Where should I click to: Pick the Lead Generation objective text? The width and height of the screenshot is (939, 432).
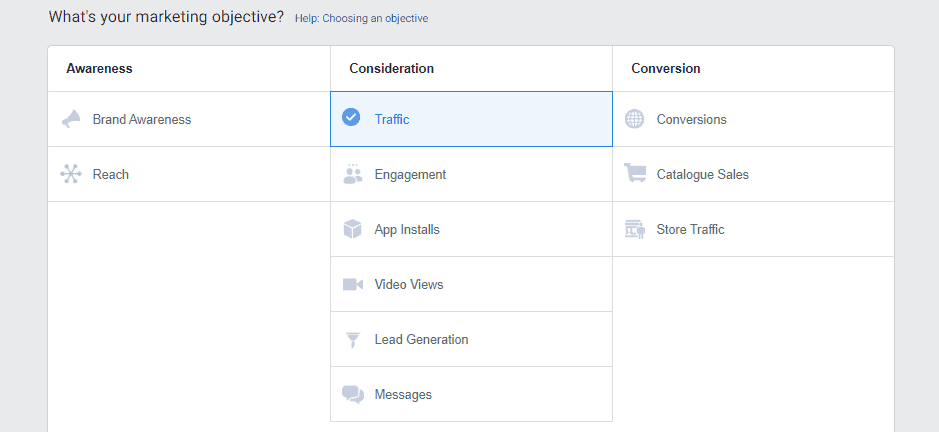tap(422, 339)
